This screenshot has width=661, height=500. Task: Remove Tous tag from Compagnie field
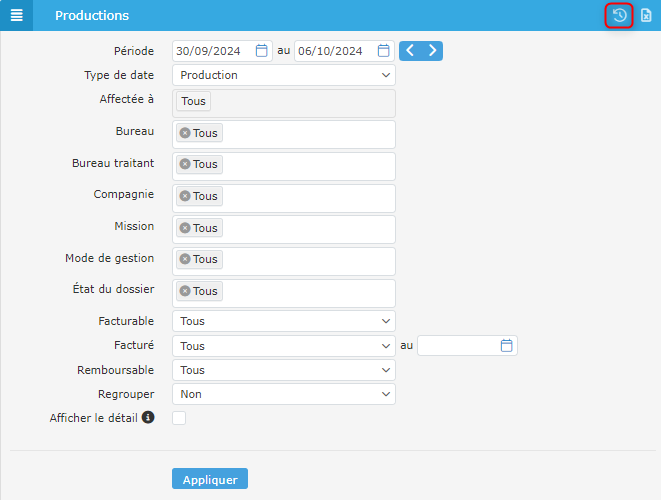[185, 196]
